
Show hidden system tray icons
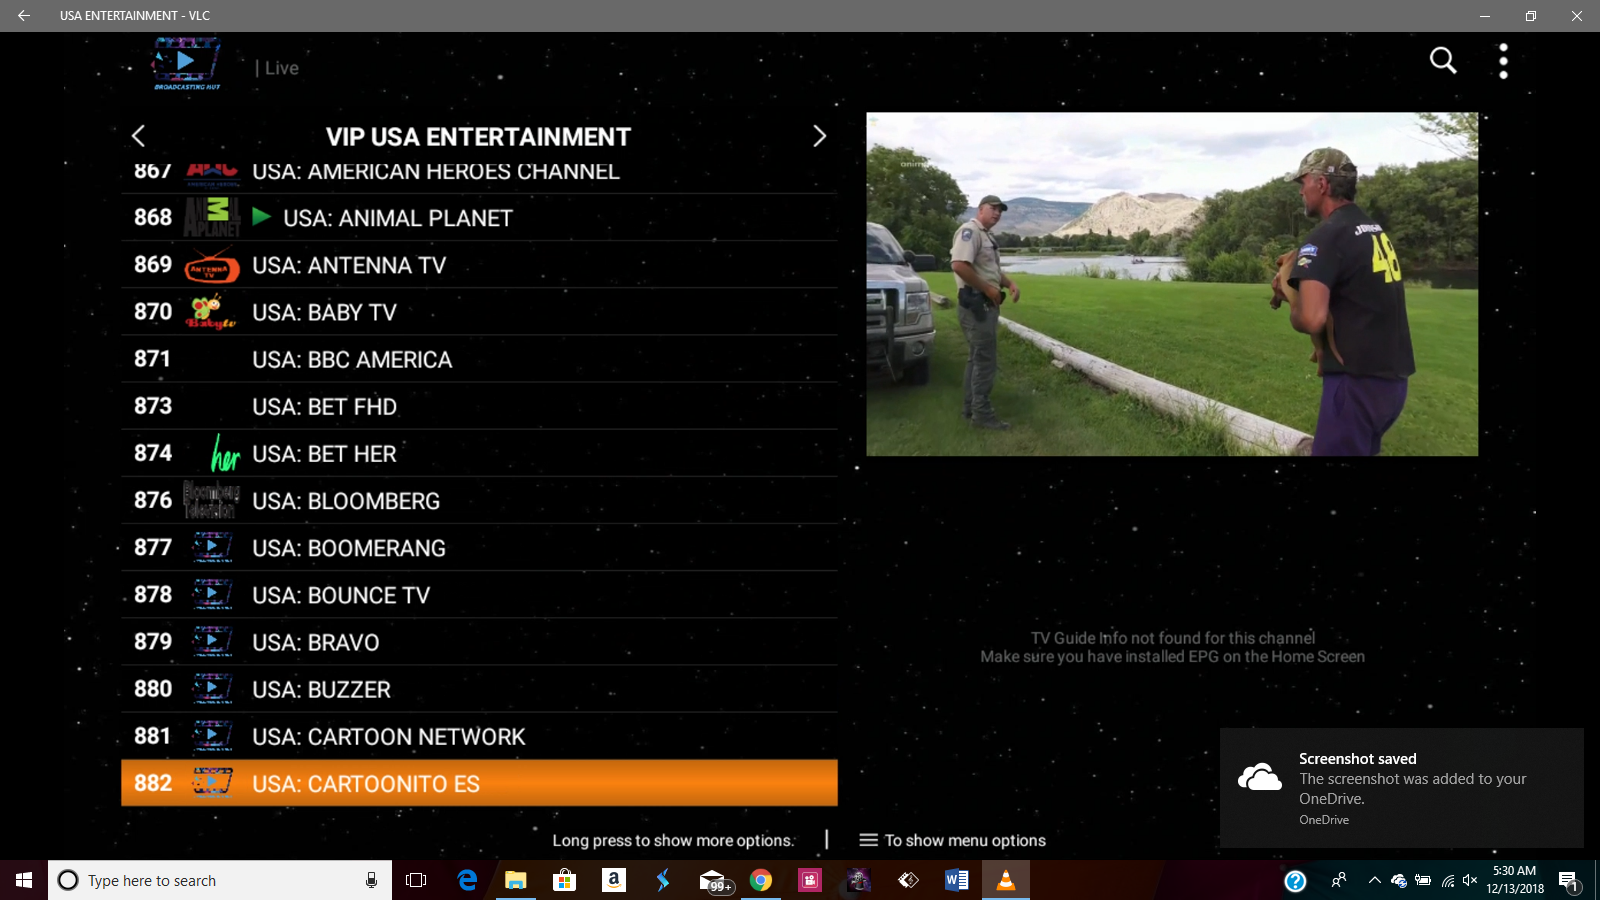click(x=1375, y=880)
